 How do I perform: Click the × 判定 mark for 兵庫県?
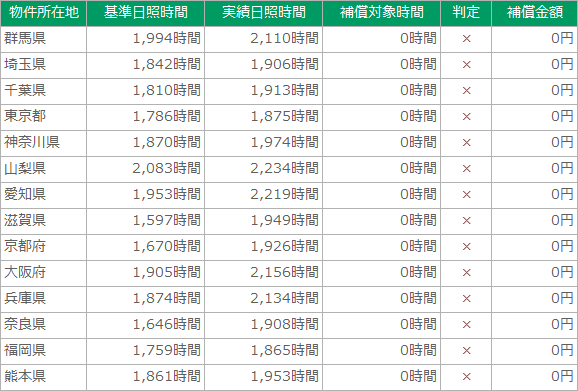tap(466, 299)
